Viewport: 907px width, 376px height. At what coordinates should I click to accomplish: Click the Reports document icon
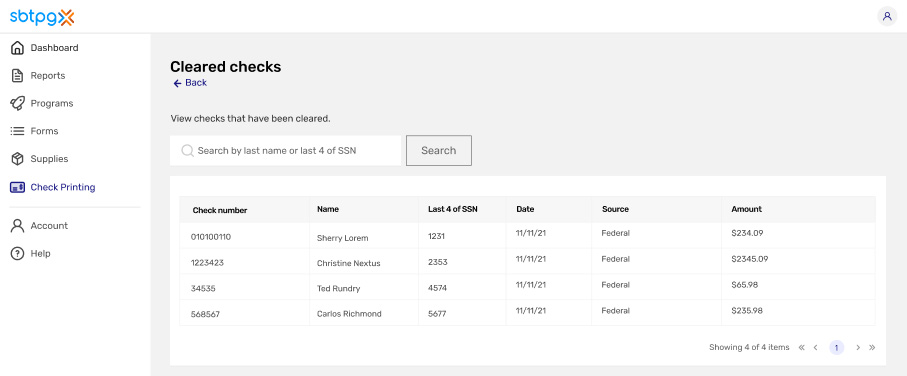(17, 76)
